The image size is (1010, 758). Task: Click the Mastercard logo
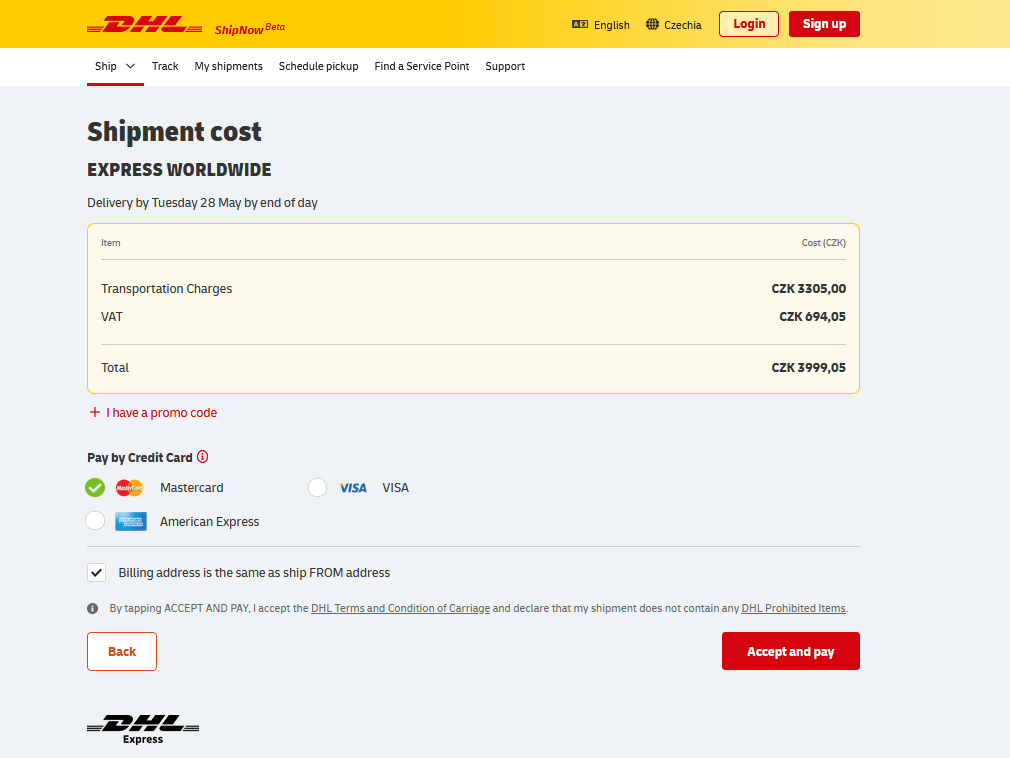pyautogui.click(x=129, y=488)
